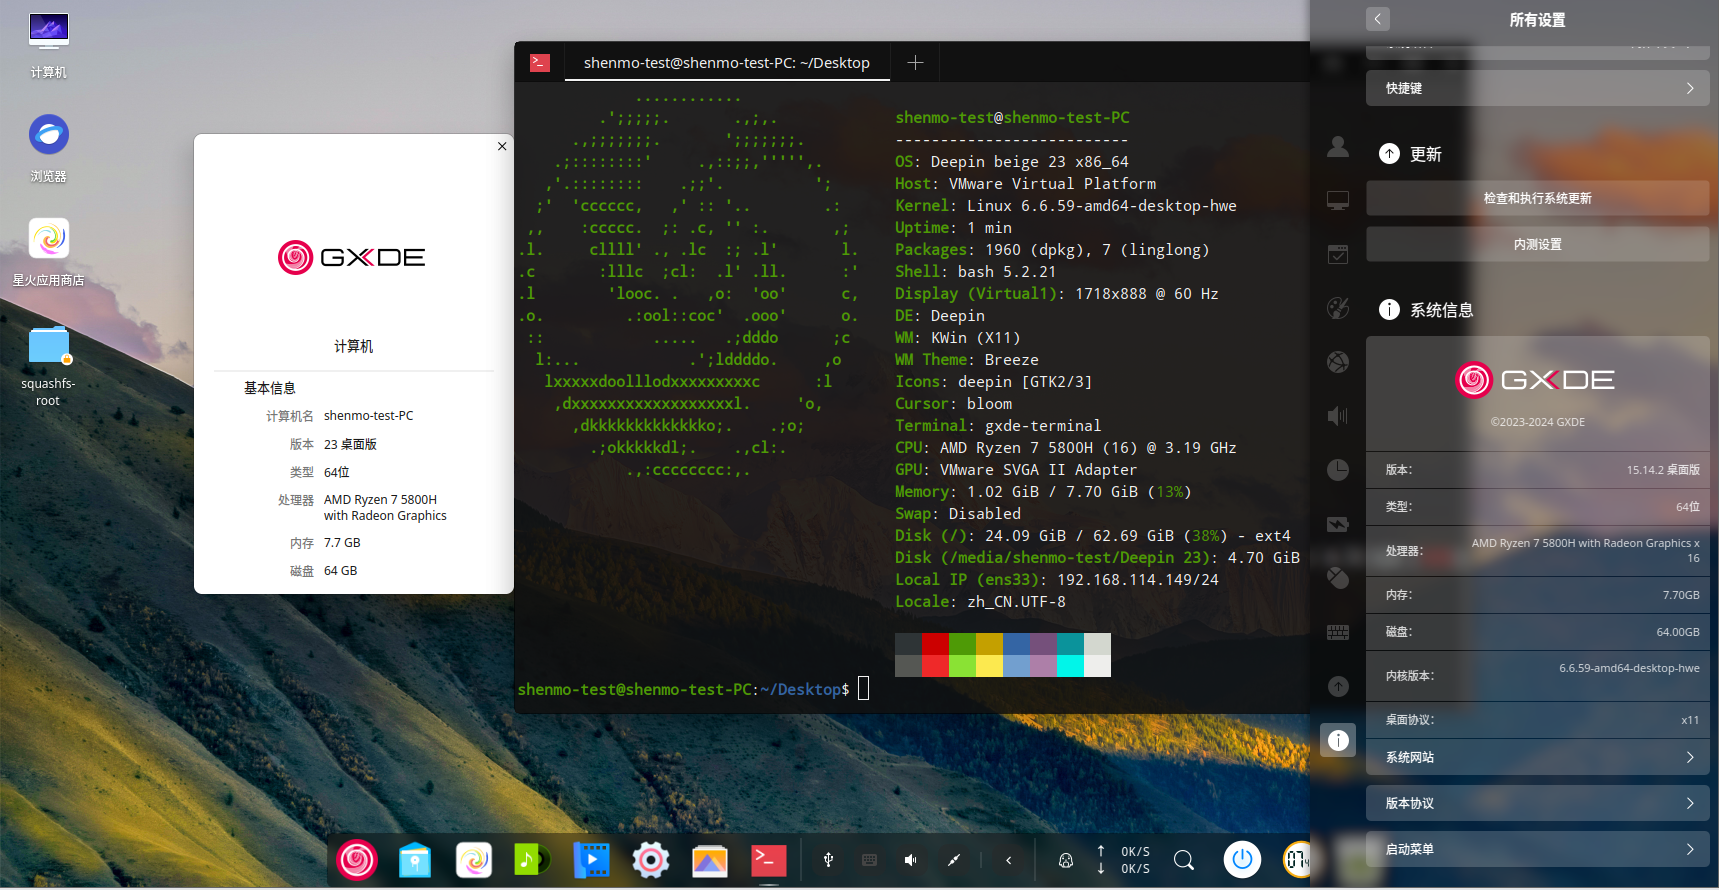Select the Sound speaker icon in sidebar
The height and width of the screenshot is (890, 1719).
[1338, 416]
